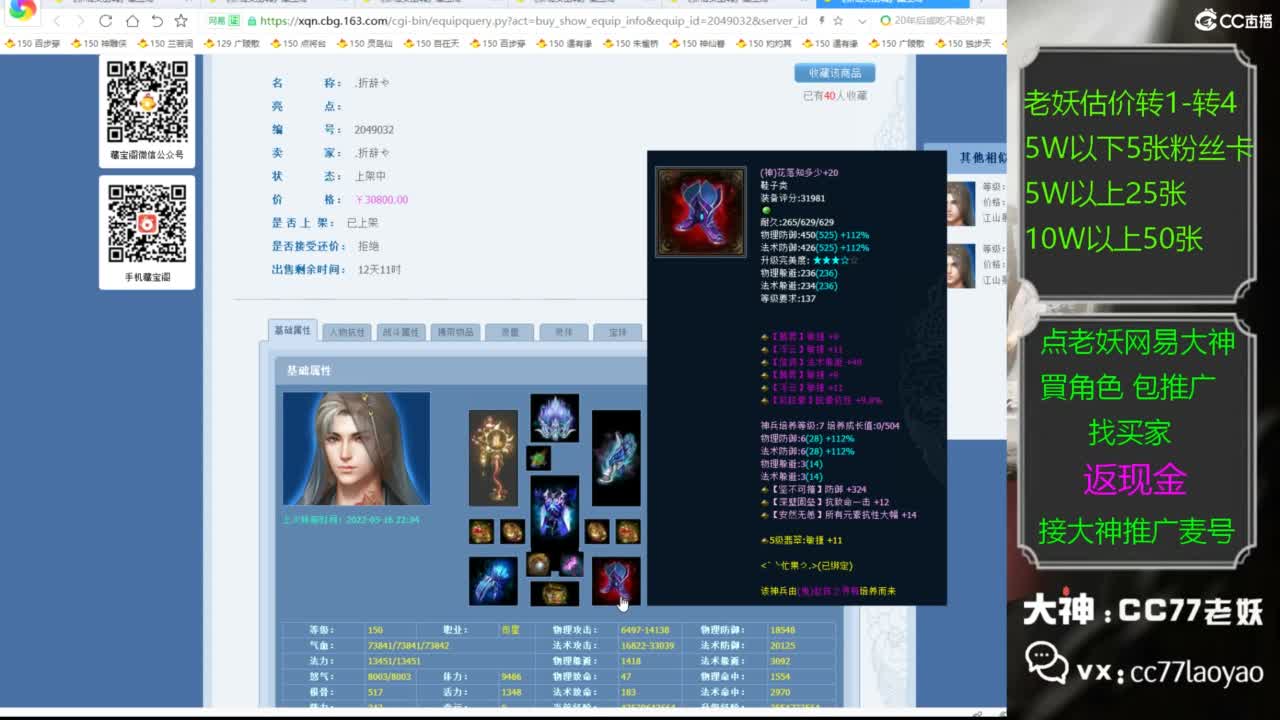Viewport: 1280px width, 720px height.
Task: Click the browser logo at top-left
Action: [x=22, y=10]
